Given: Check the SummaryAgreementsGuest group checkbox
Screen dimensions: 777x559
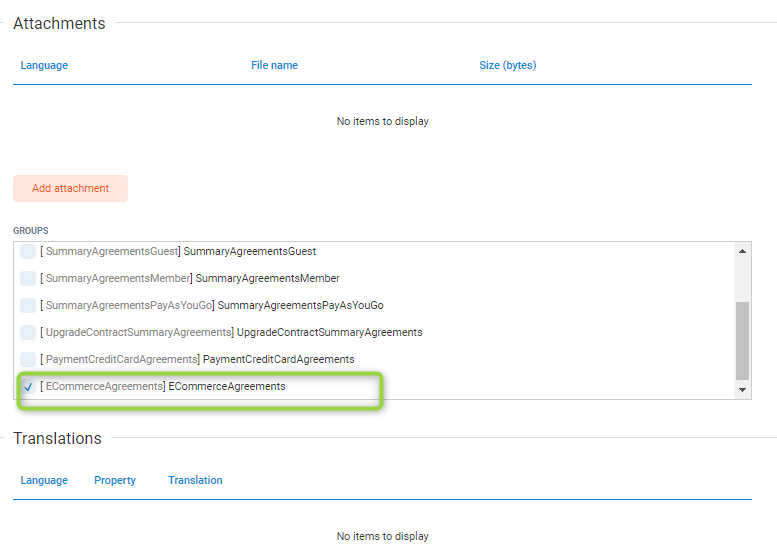Looking at the screenshot, I should click(28, 252).
